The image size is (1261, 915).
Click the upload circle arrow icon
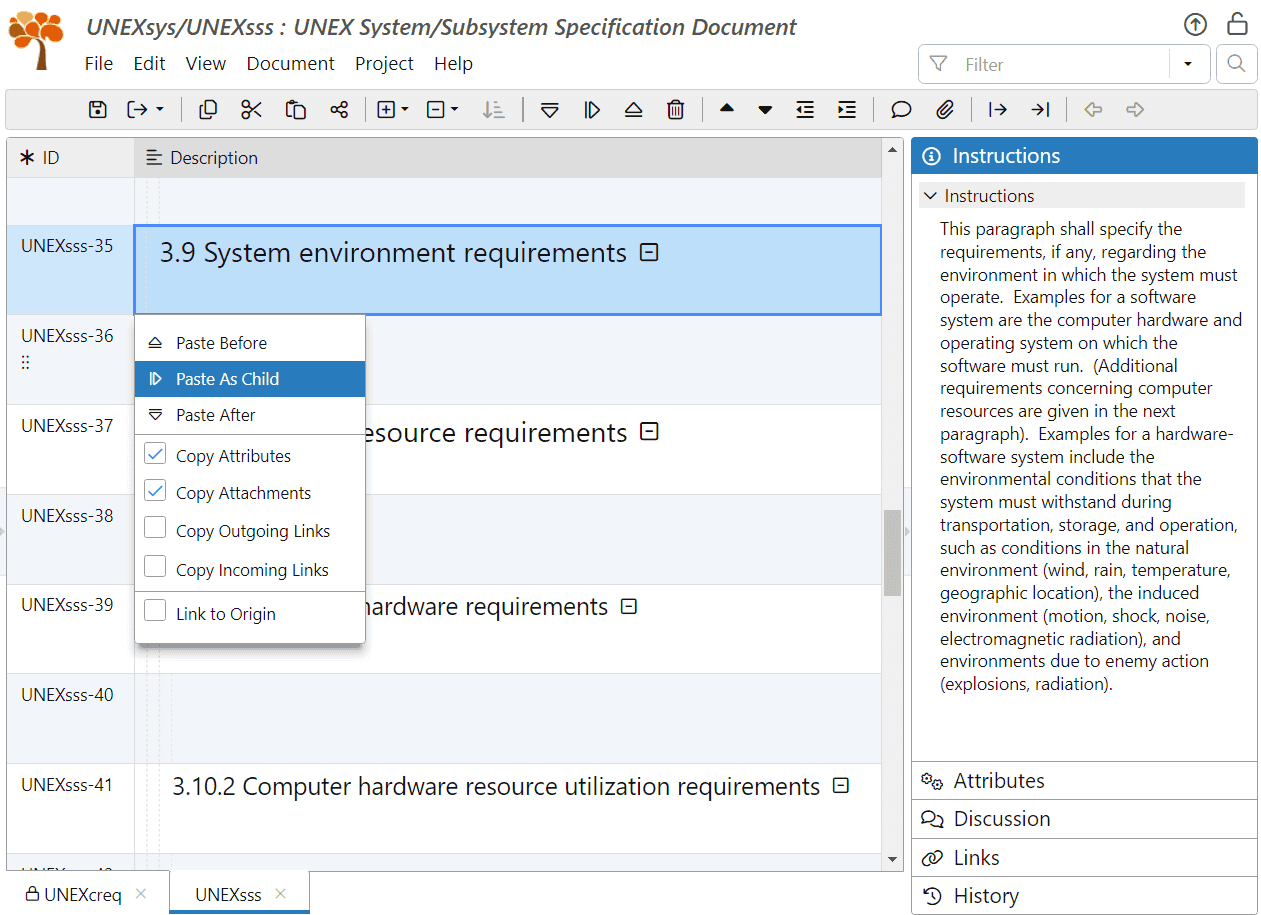pyautogui.click(x=1195, y=25)
